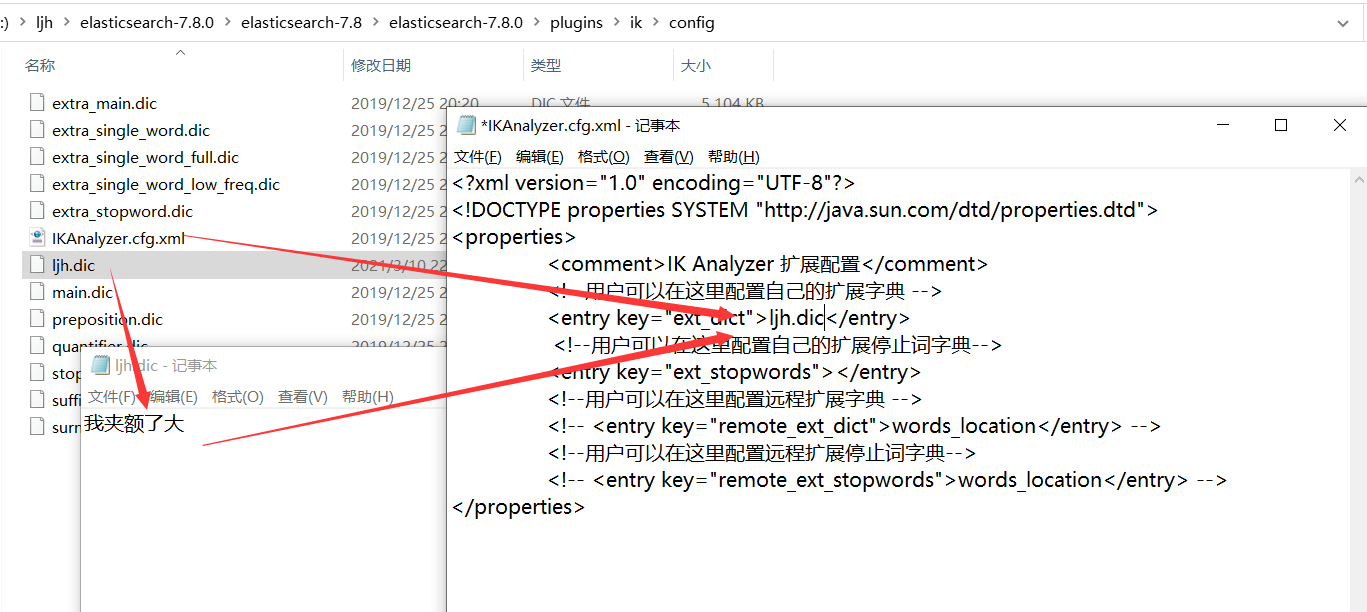Open 帮助(H) menu in IKAnalyzer notepad
1367x612 pixels.
(733, 157)
